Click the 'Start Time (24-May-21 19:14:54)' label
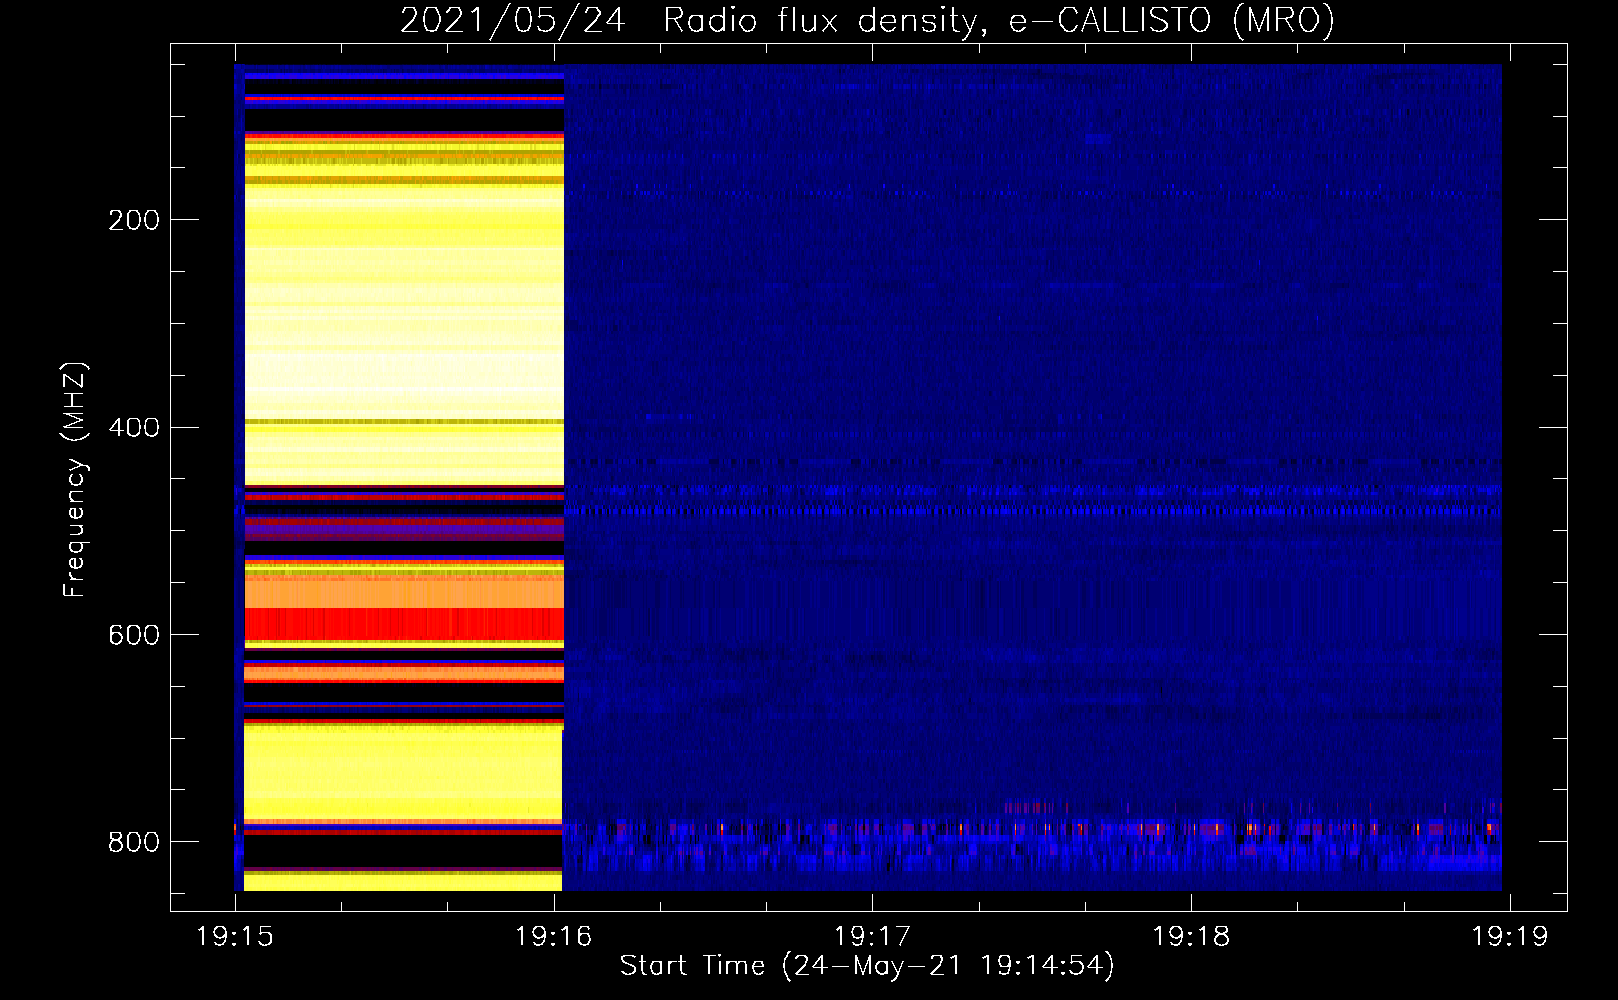The image size is (1618, 1000). [x=866, y=966]
